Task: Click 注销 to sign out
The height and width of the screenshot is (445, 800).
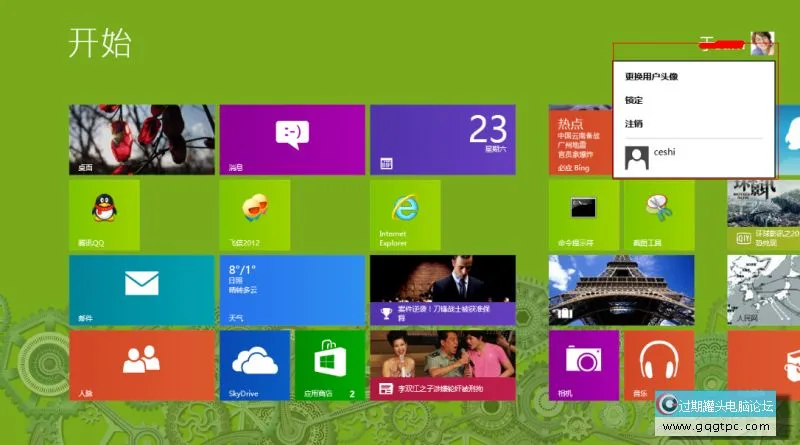Action: click(x=634, y=124)
